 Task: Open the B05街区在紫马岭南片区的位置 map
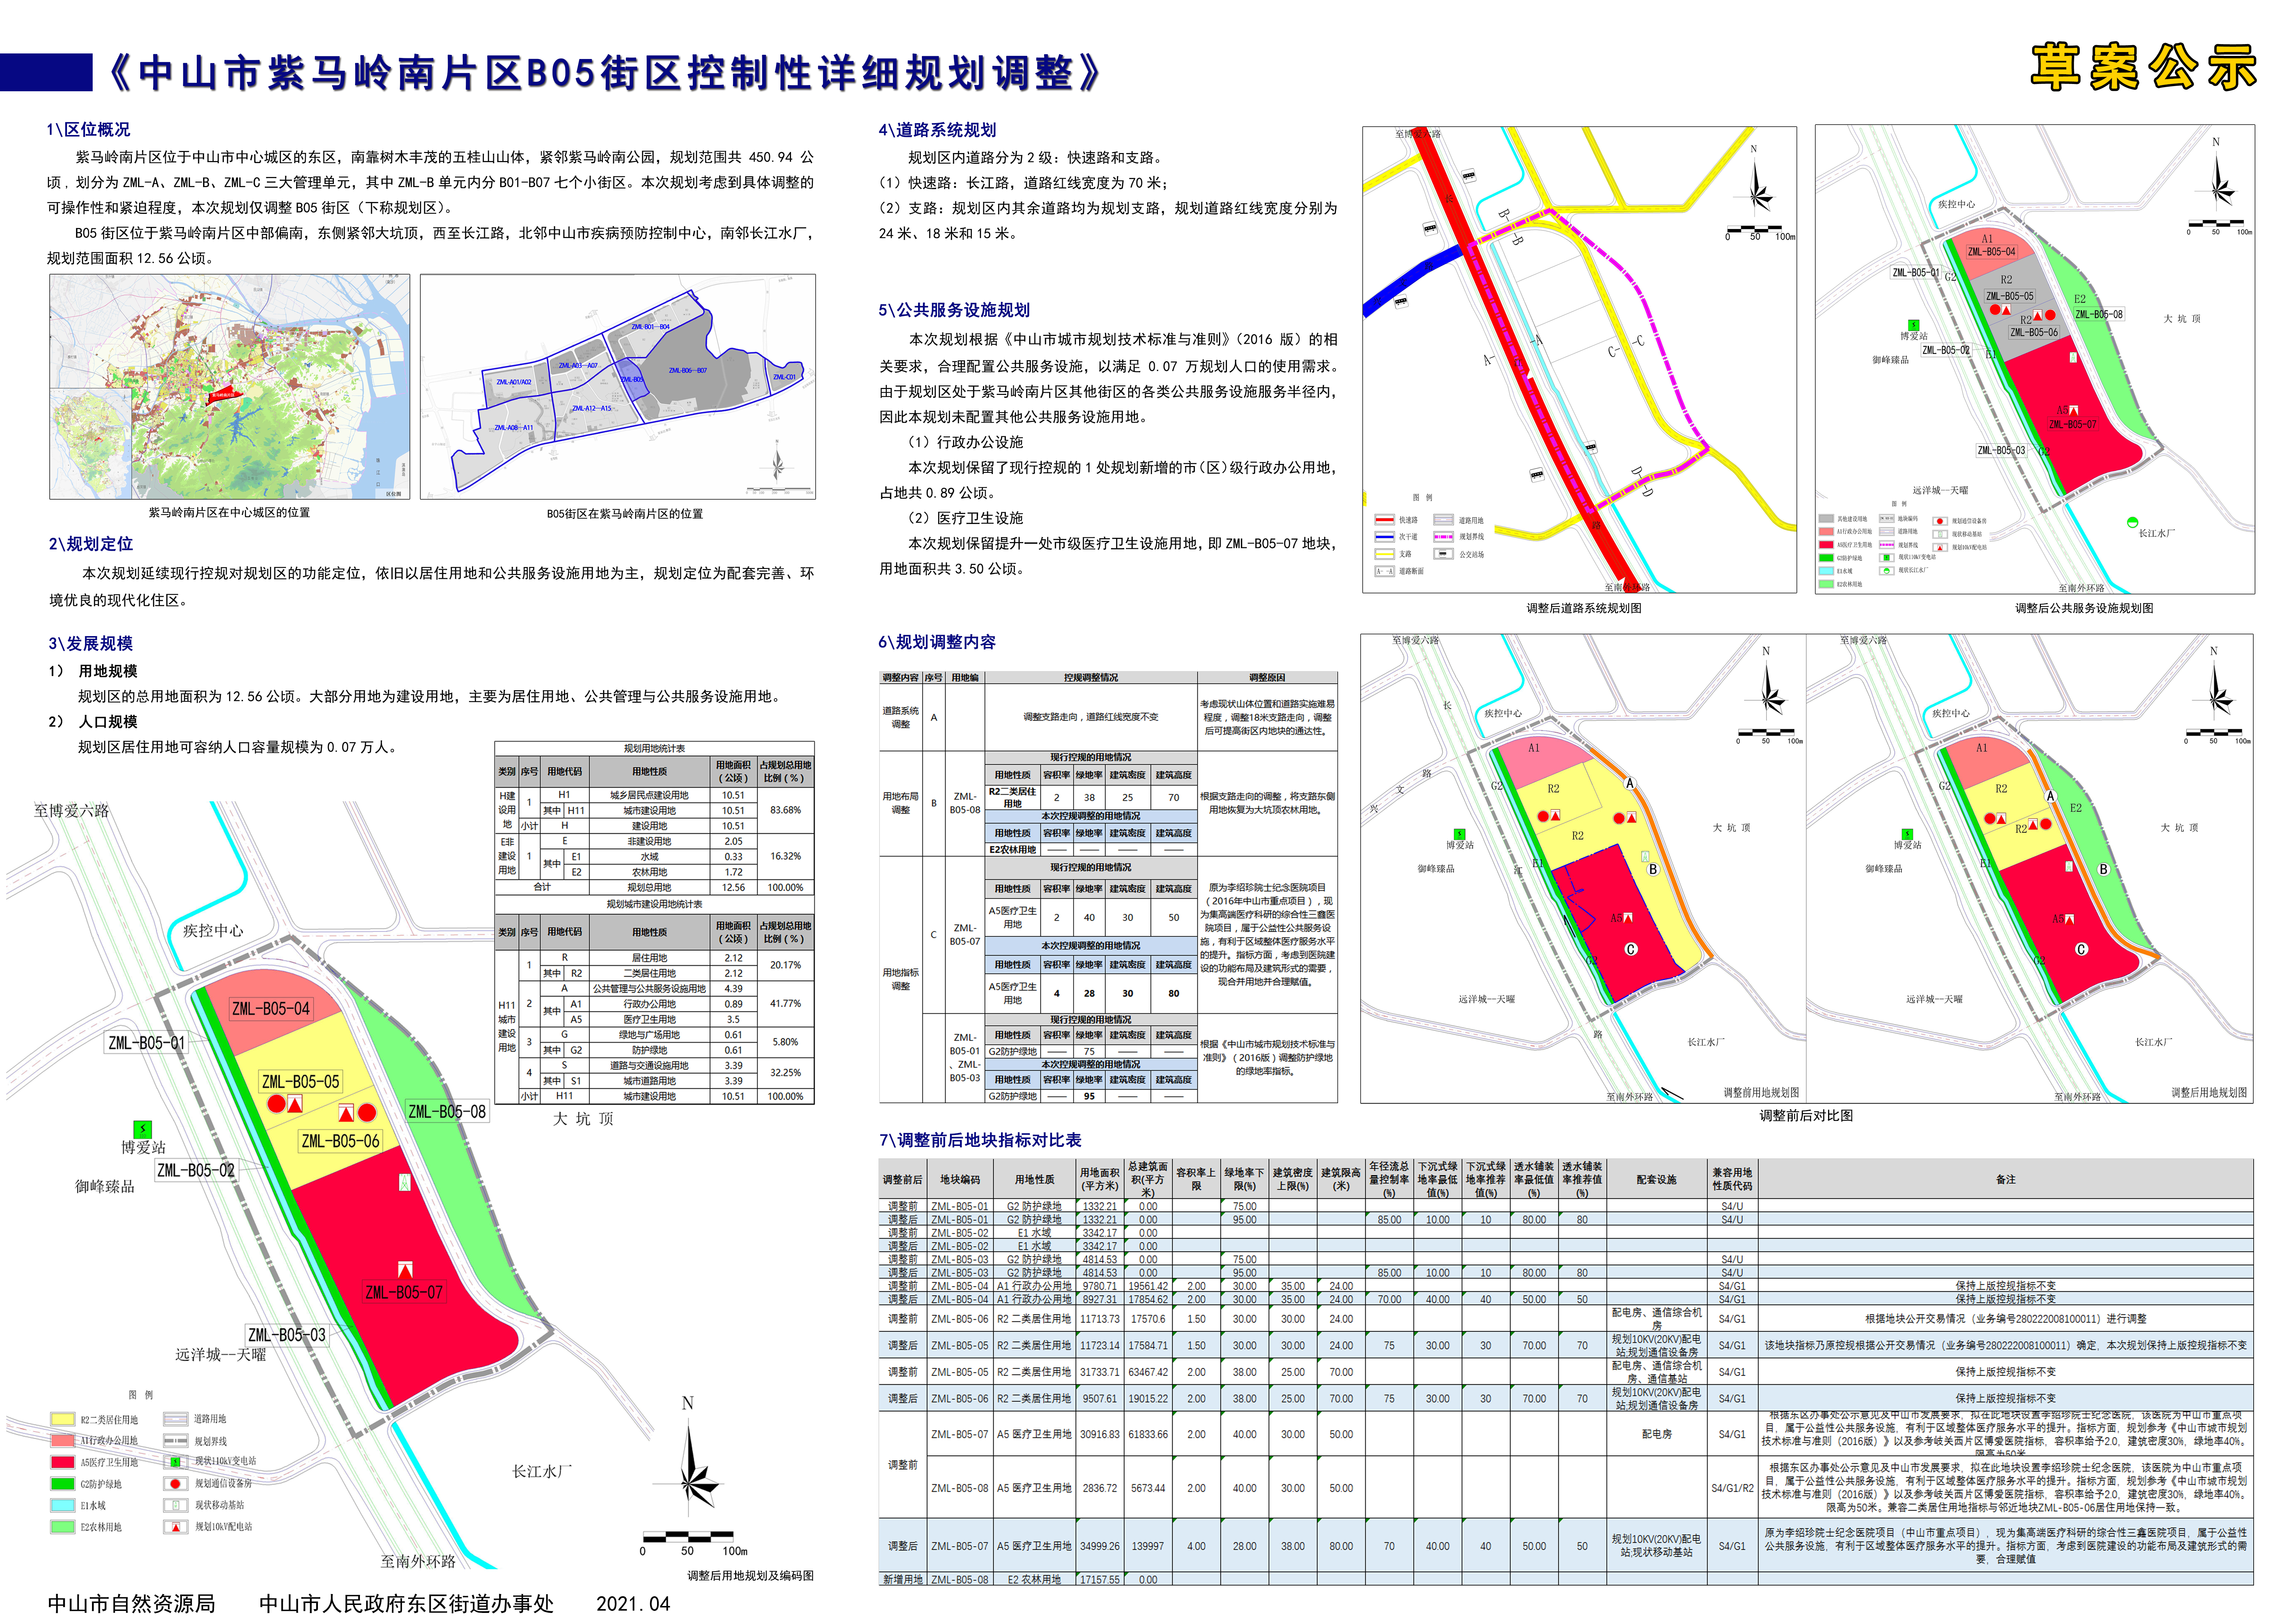point(618,387)
